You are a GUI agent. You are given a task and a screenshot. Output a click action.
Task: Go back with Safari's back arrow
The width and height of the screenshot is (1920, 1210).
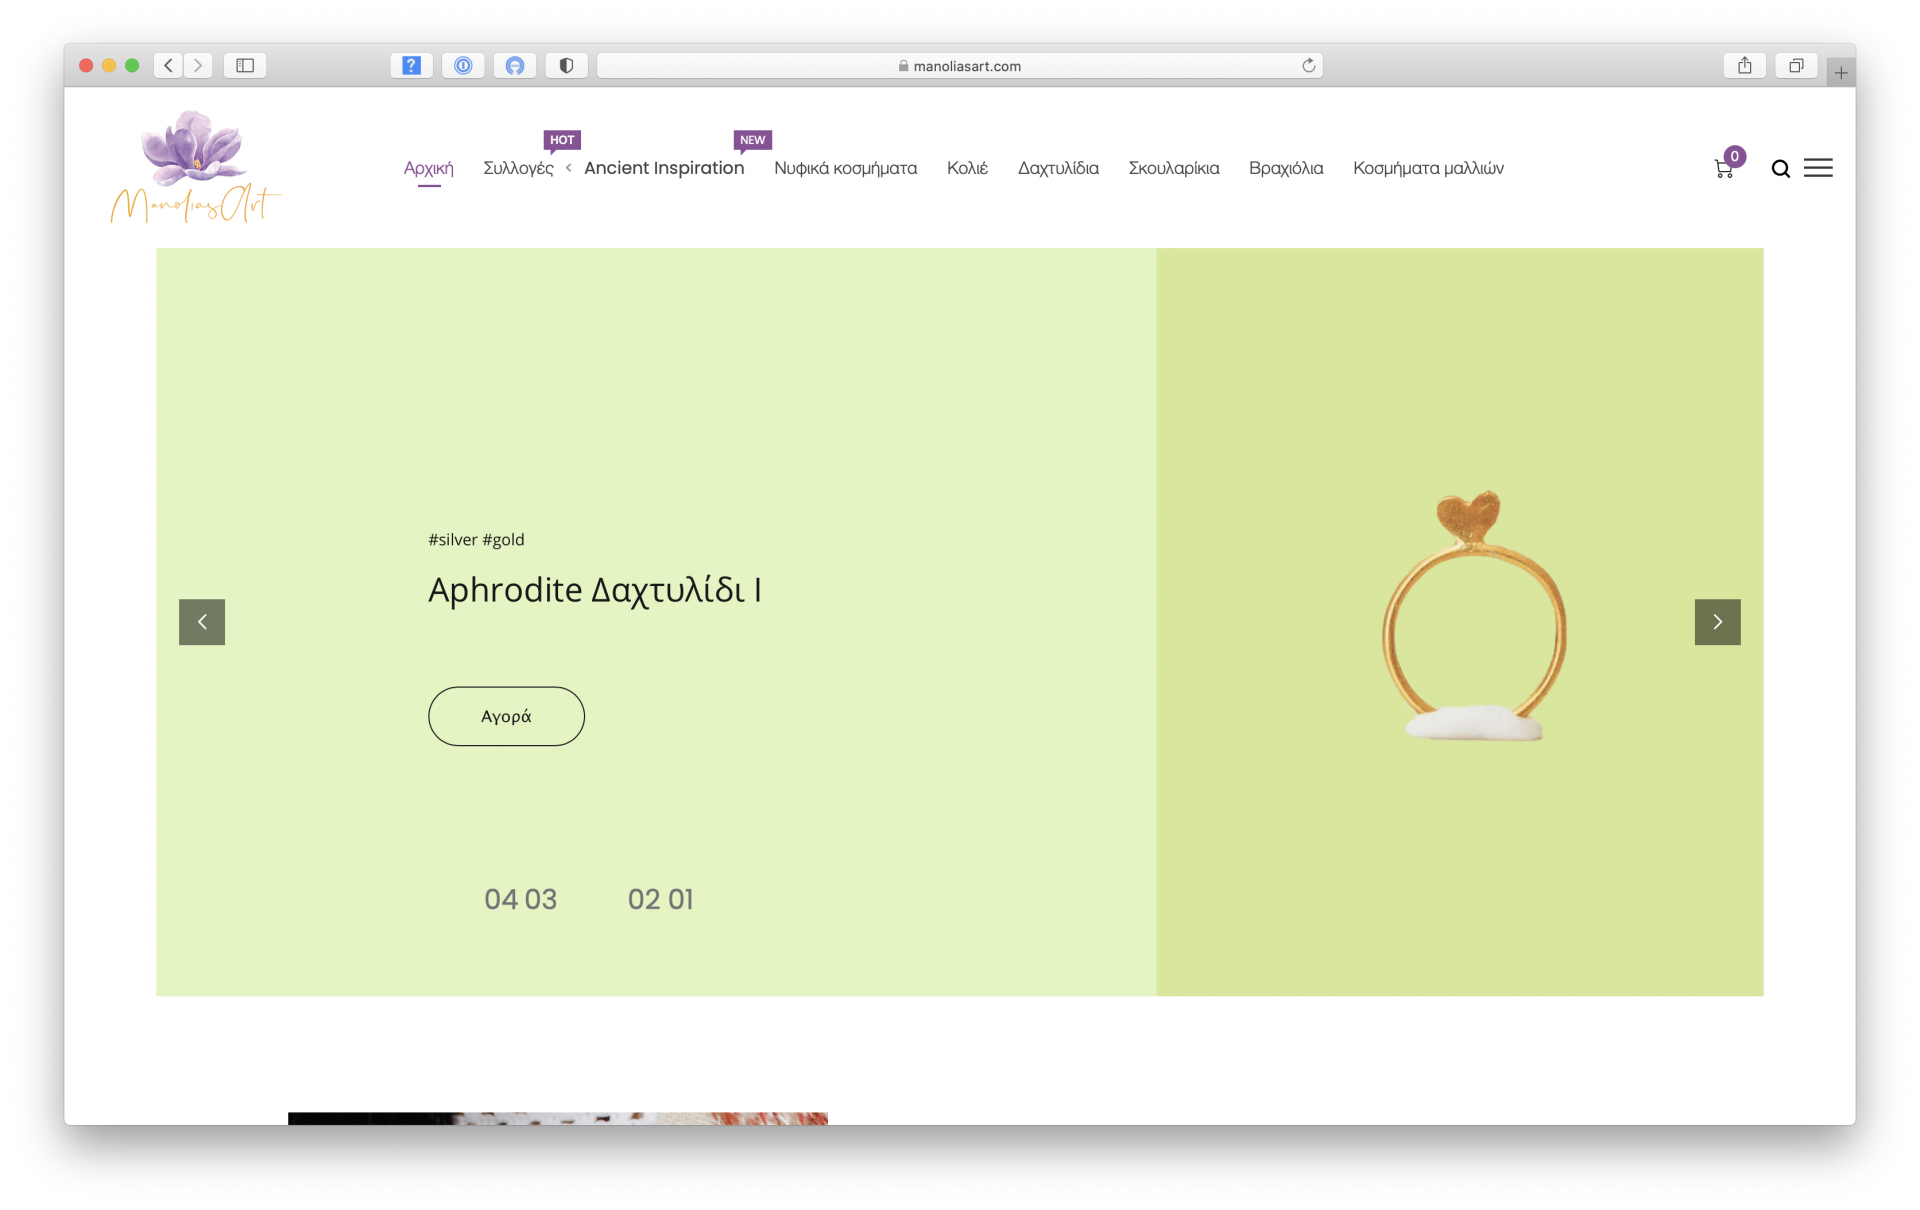tap(169, 66)
